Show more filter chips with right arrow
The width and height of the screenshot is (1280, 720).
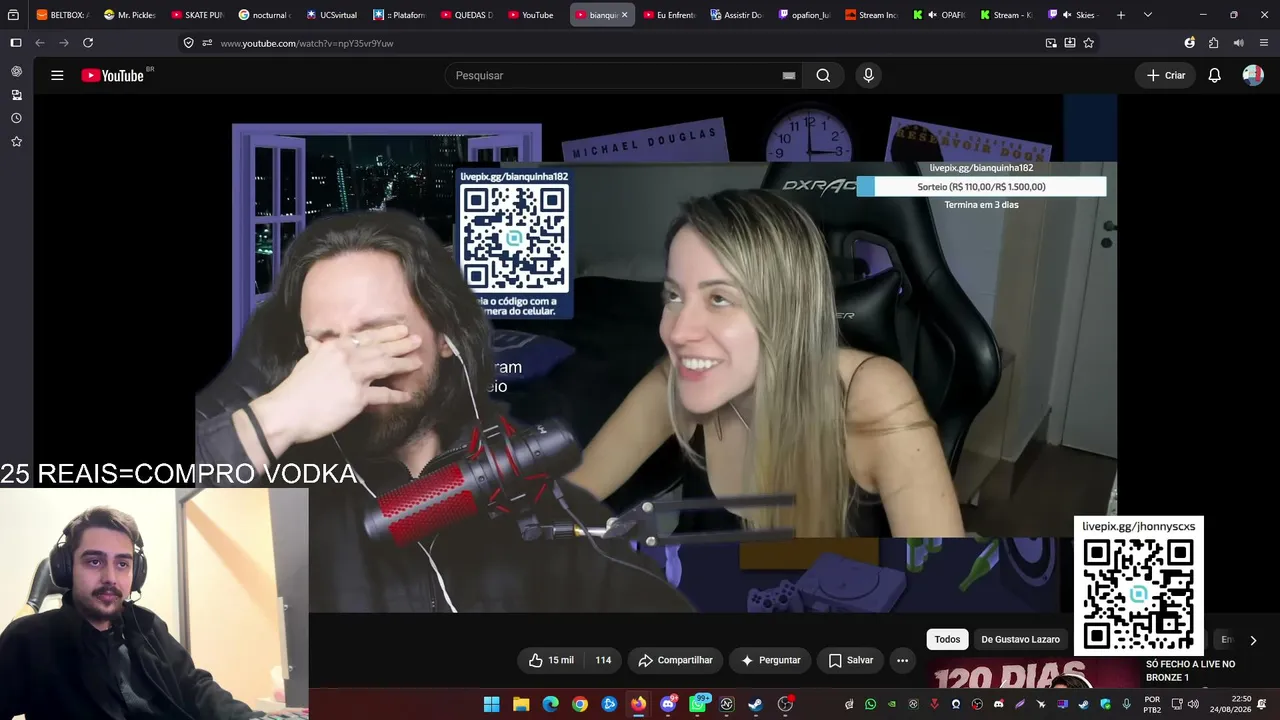point(1253,640)
